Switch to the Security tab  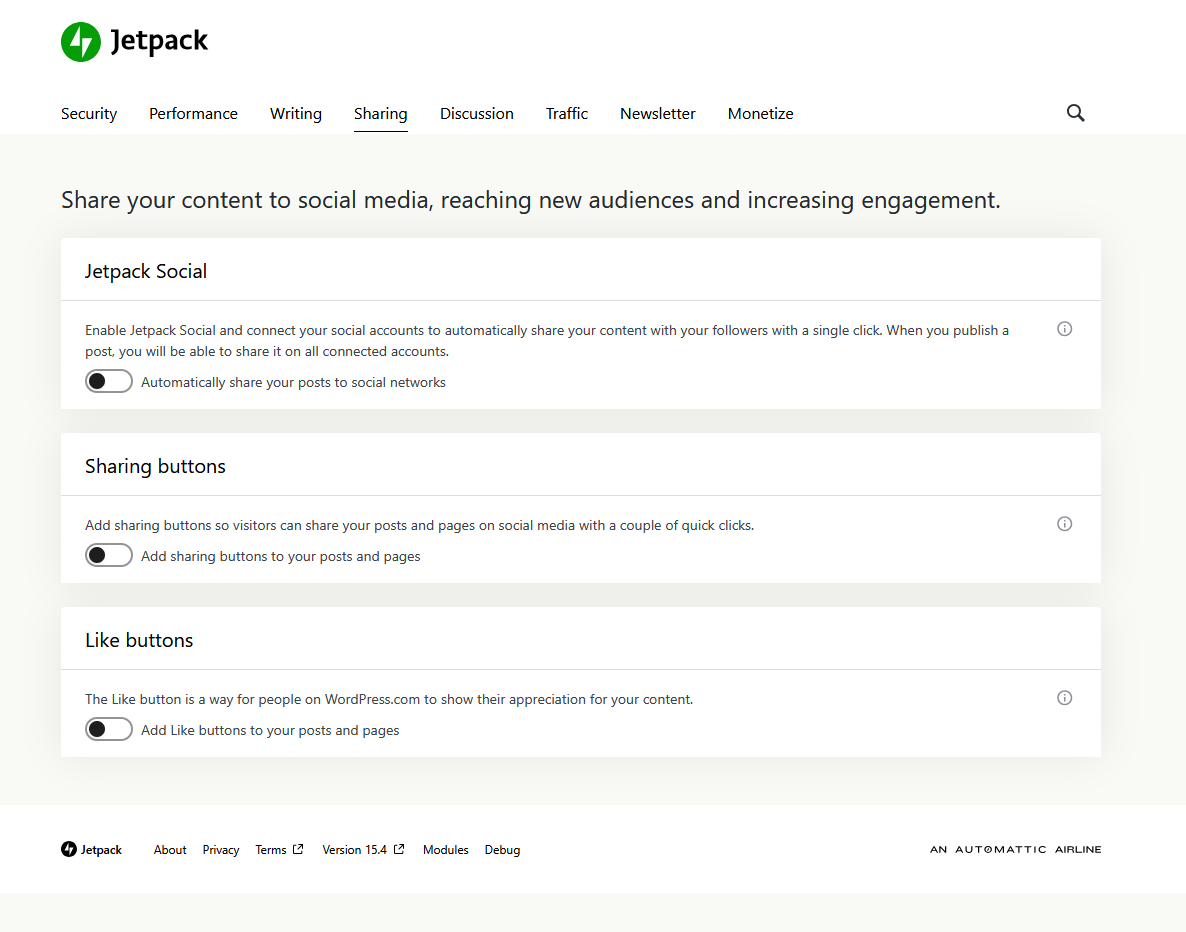pos(89,114)
